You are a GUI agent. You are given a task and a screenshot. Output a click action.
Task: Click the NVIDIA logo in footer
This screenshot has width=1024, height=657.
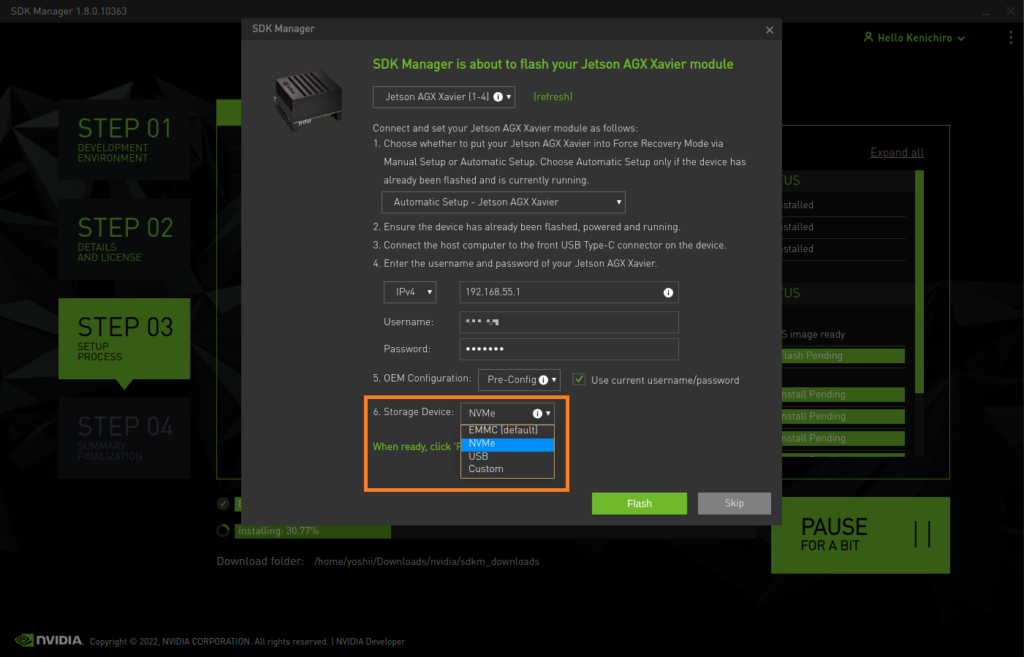click(x=49, y=640)
